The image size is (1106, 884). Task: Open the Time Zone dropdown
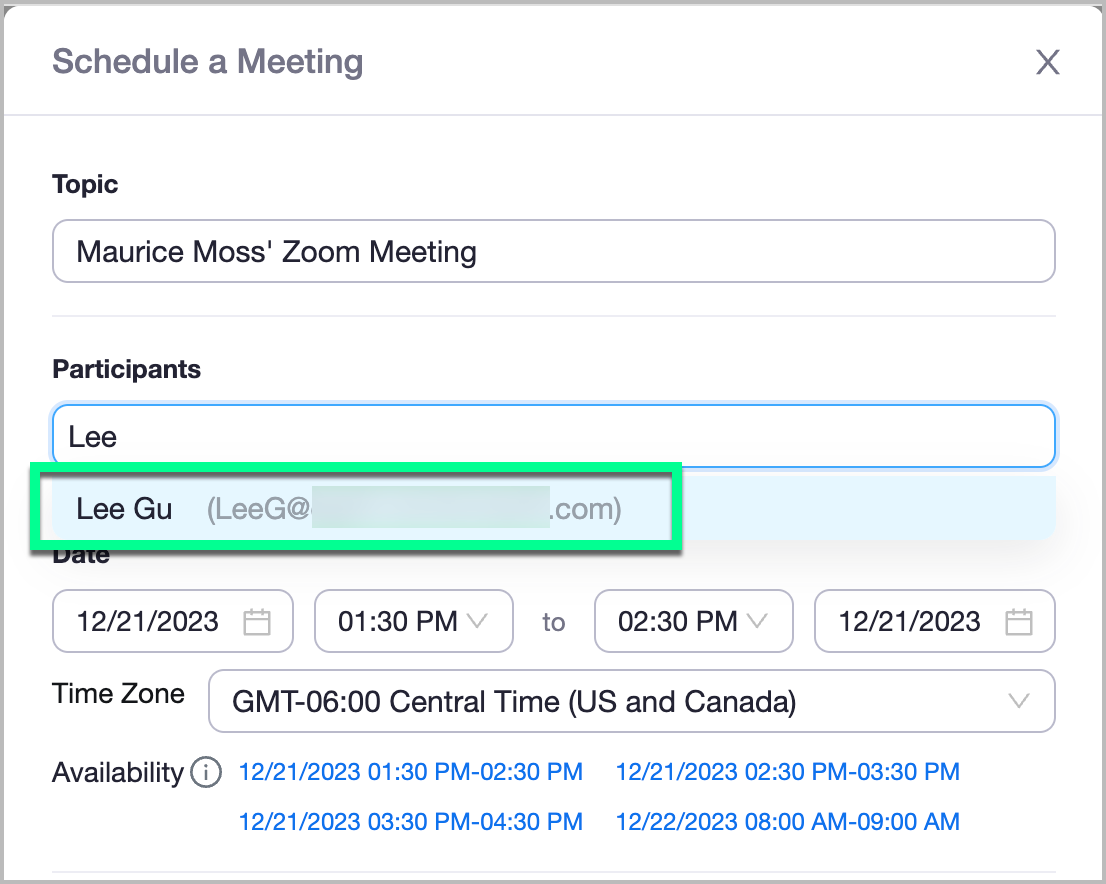[631, 701]
